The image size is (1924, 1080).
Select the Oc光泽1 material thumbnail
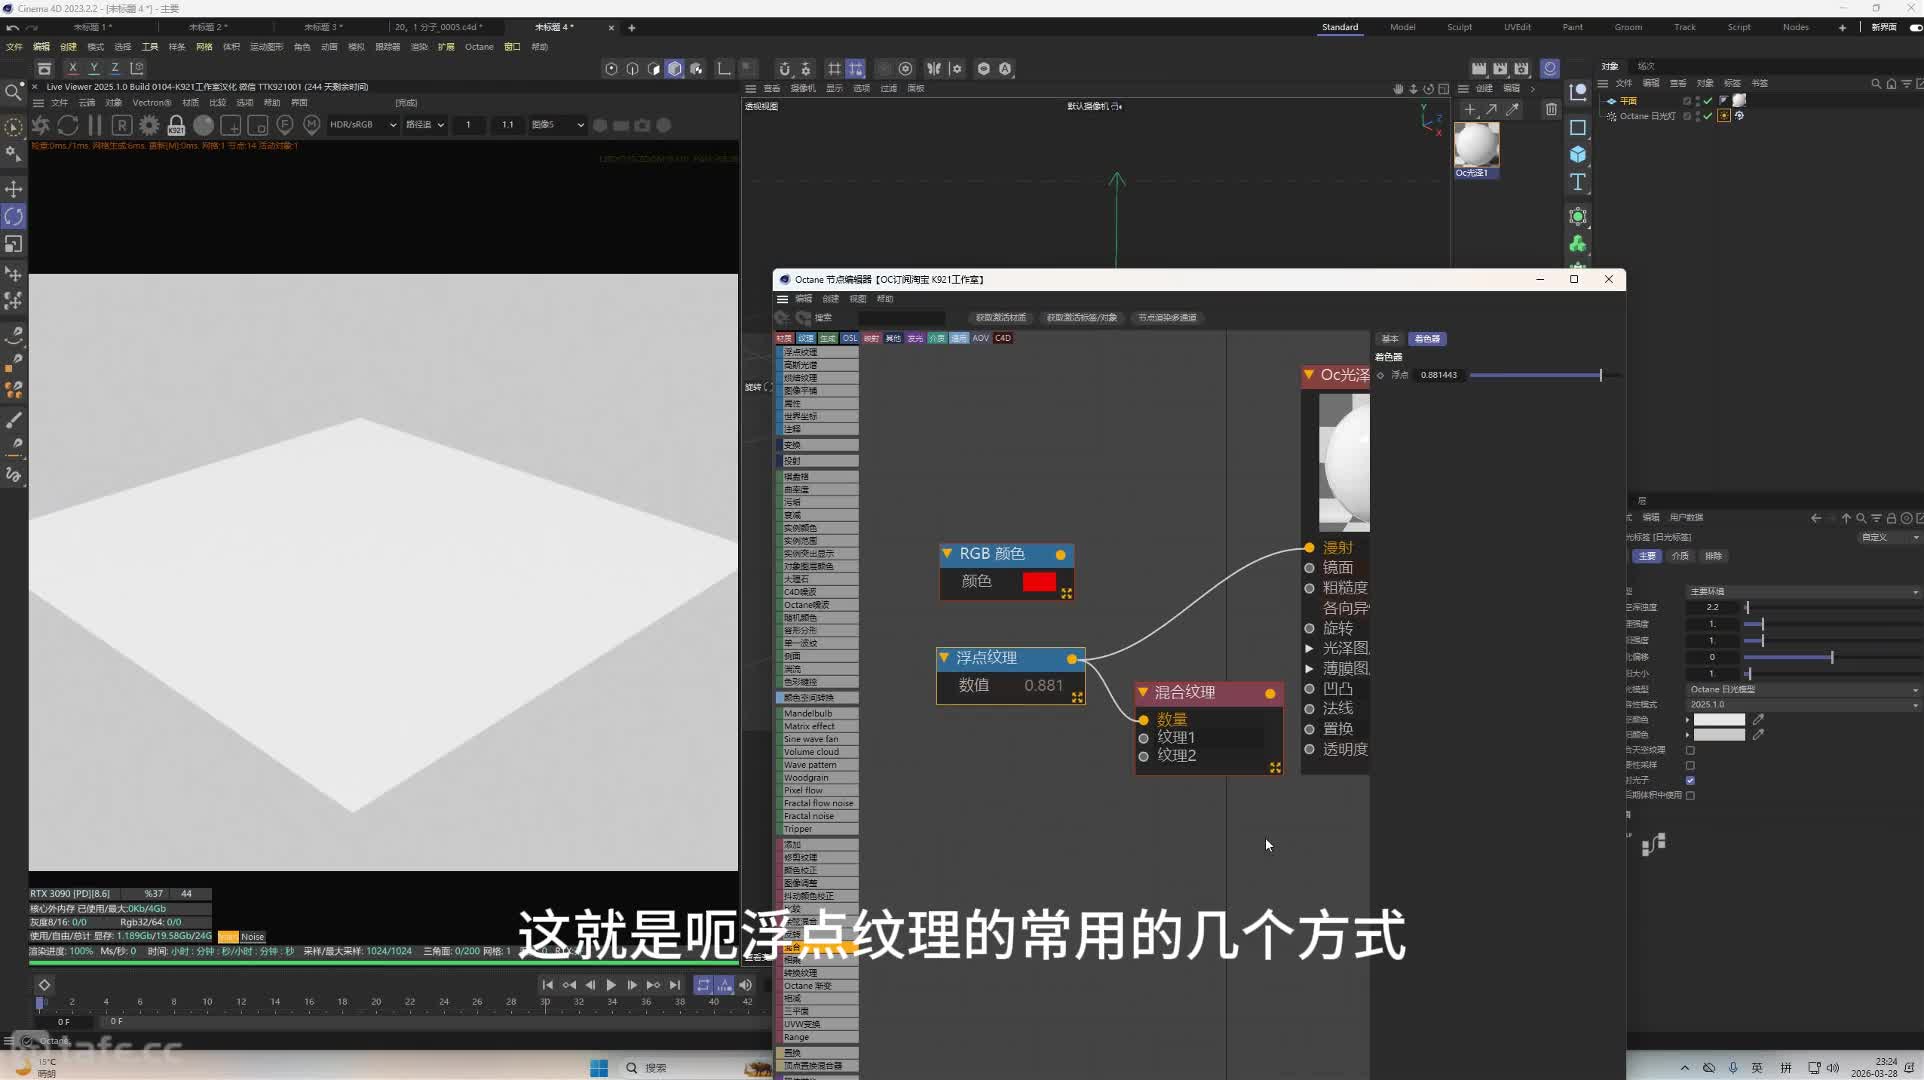point(1476,146)
